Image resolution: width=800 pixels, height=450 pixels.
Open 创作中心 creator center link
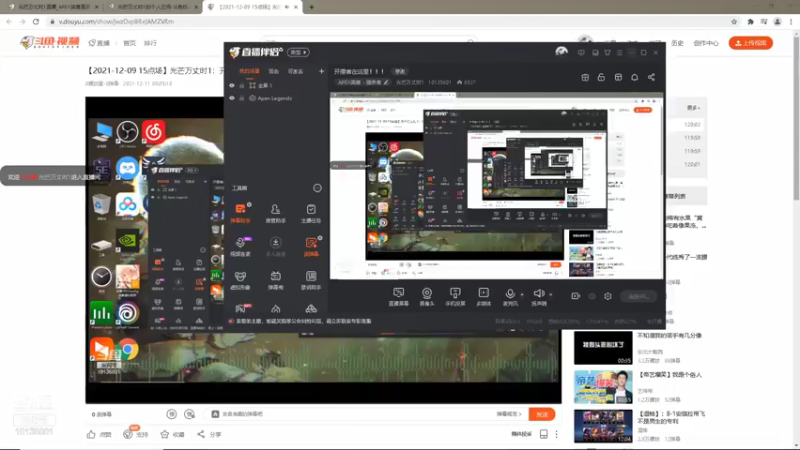coord(706,43)
